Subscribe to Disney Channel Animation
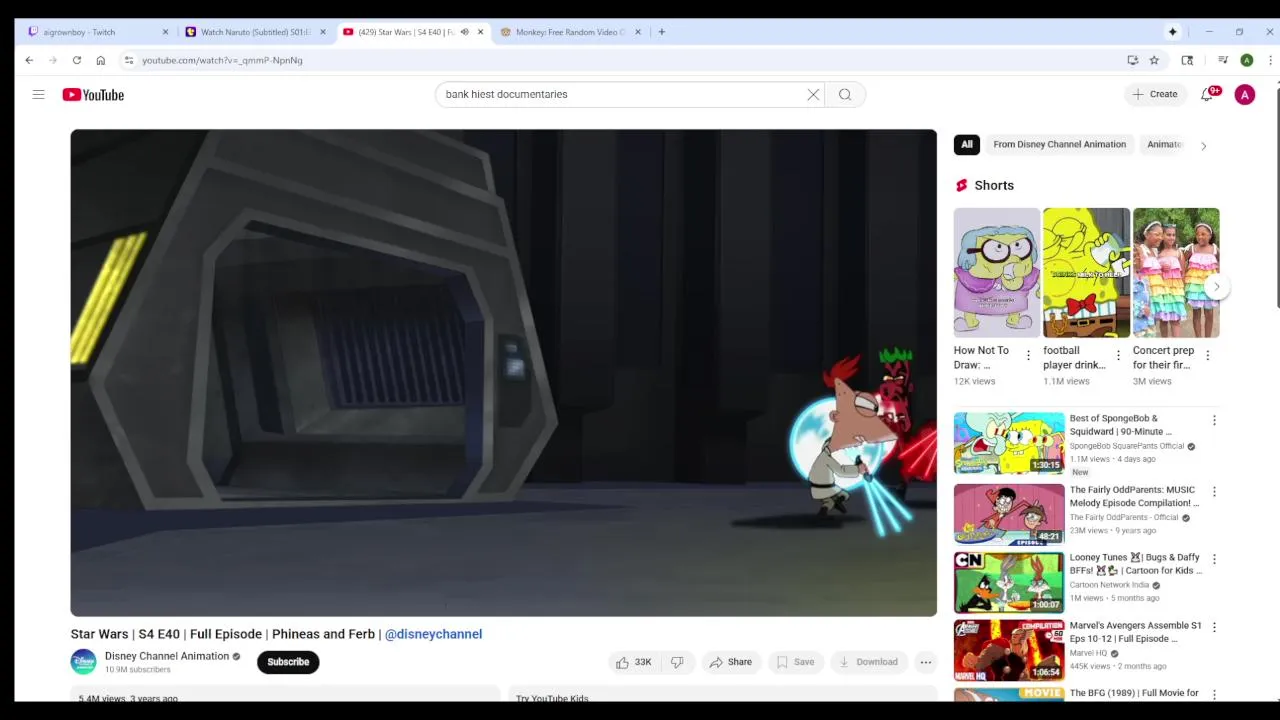Viewport: 1280px width, 720px height. [288, 662]
